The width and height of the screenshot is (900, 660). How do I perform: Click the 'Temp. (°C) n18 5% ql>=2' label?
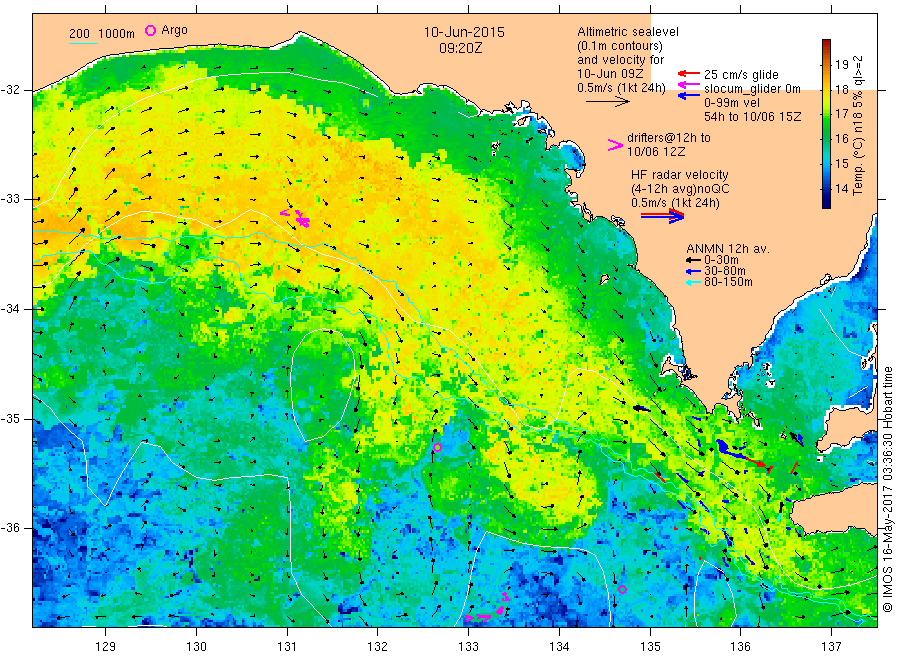click(858, 126)
